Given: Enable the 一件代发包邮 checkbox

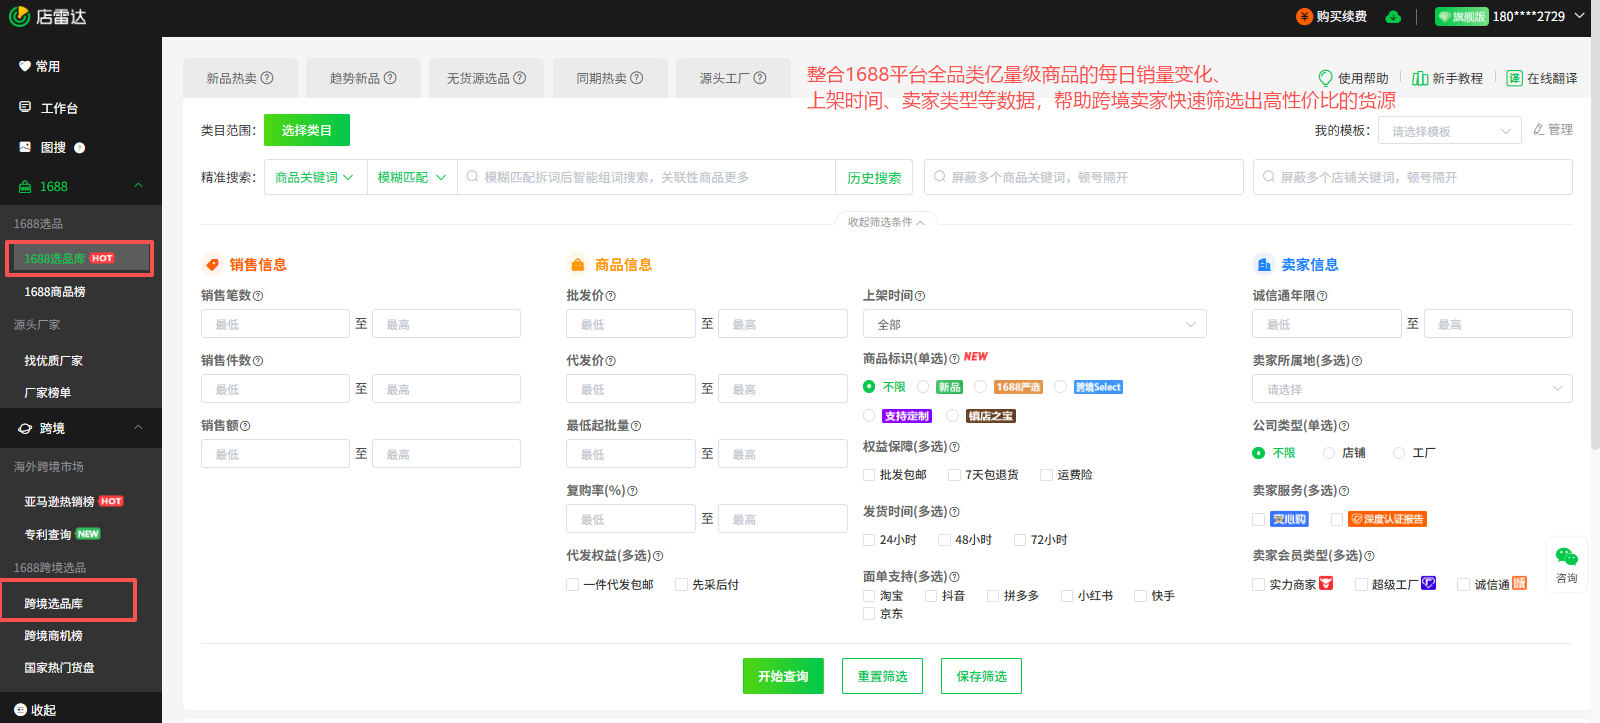Looking at the screenshot, I should click(572, 585).
